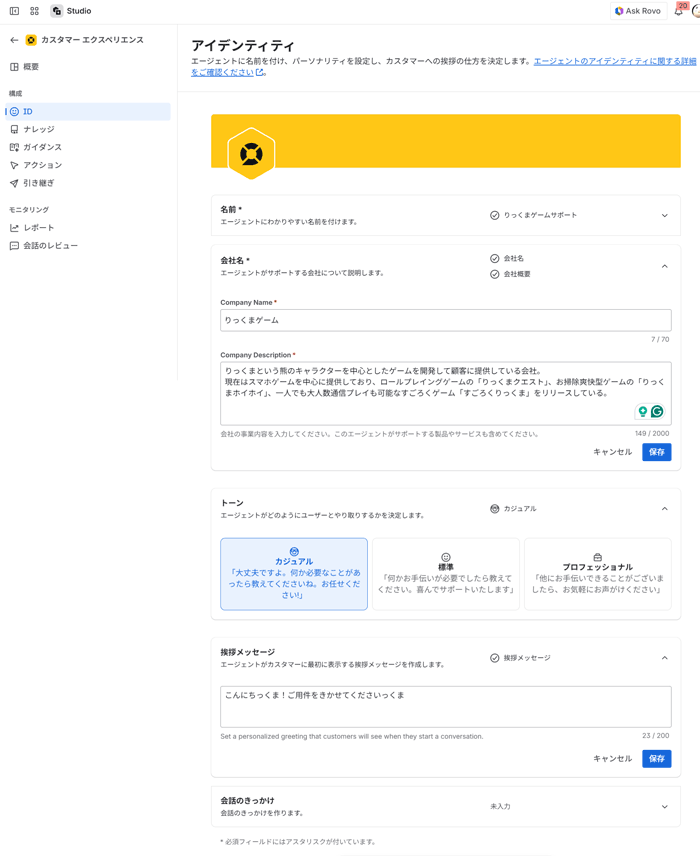The width and height of the screenshot is (700, 856).
Task: Select ID in the sidebar
Action: [87, 111]
